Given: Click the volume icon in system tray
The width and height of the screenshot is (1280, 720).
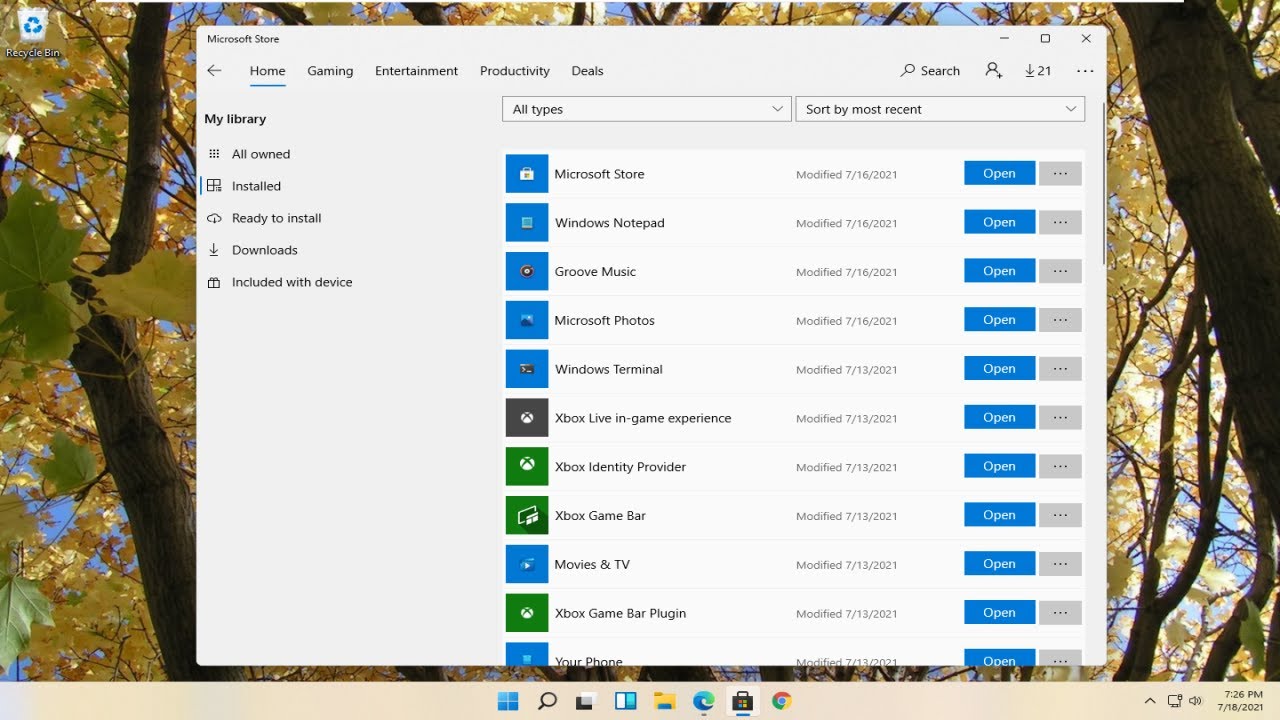Looking at the screenshot, I should 1196,701.
